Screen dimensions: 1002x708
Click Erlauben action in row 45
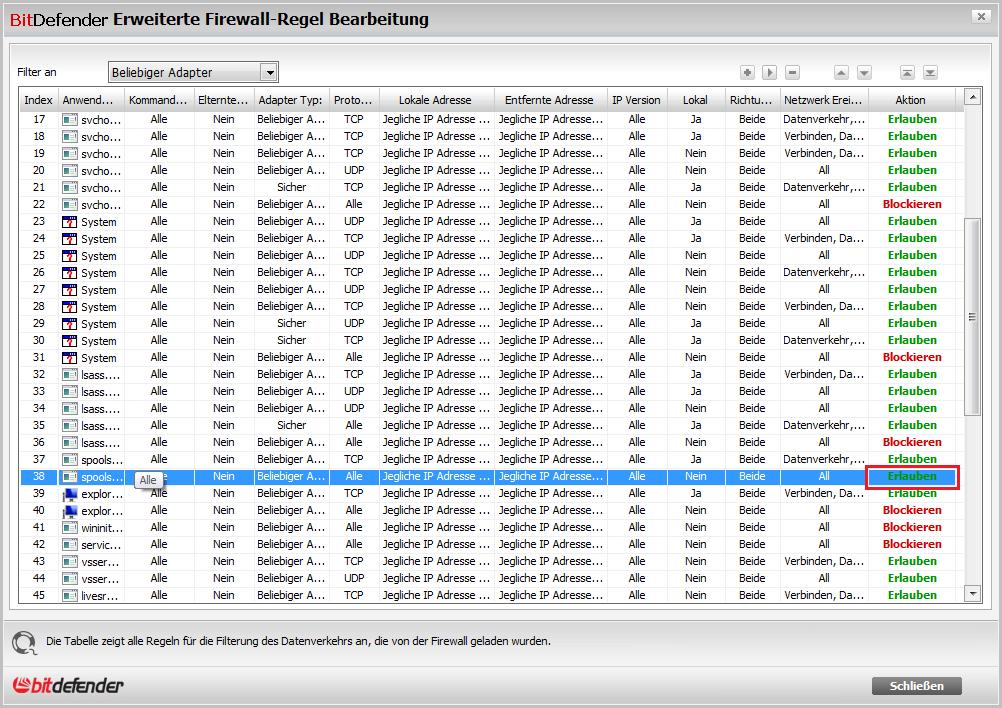(912, 595)
